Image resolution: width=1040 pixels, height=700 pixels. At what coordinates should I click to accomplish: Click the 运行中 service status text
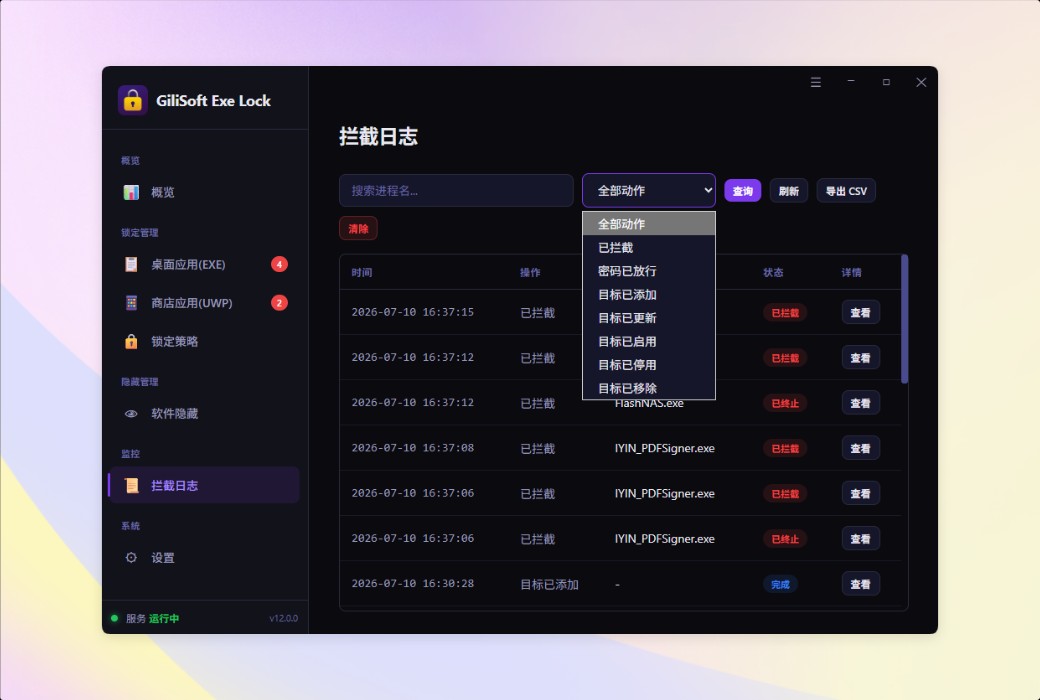164,618
